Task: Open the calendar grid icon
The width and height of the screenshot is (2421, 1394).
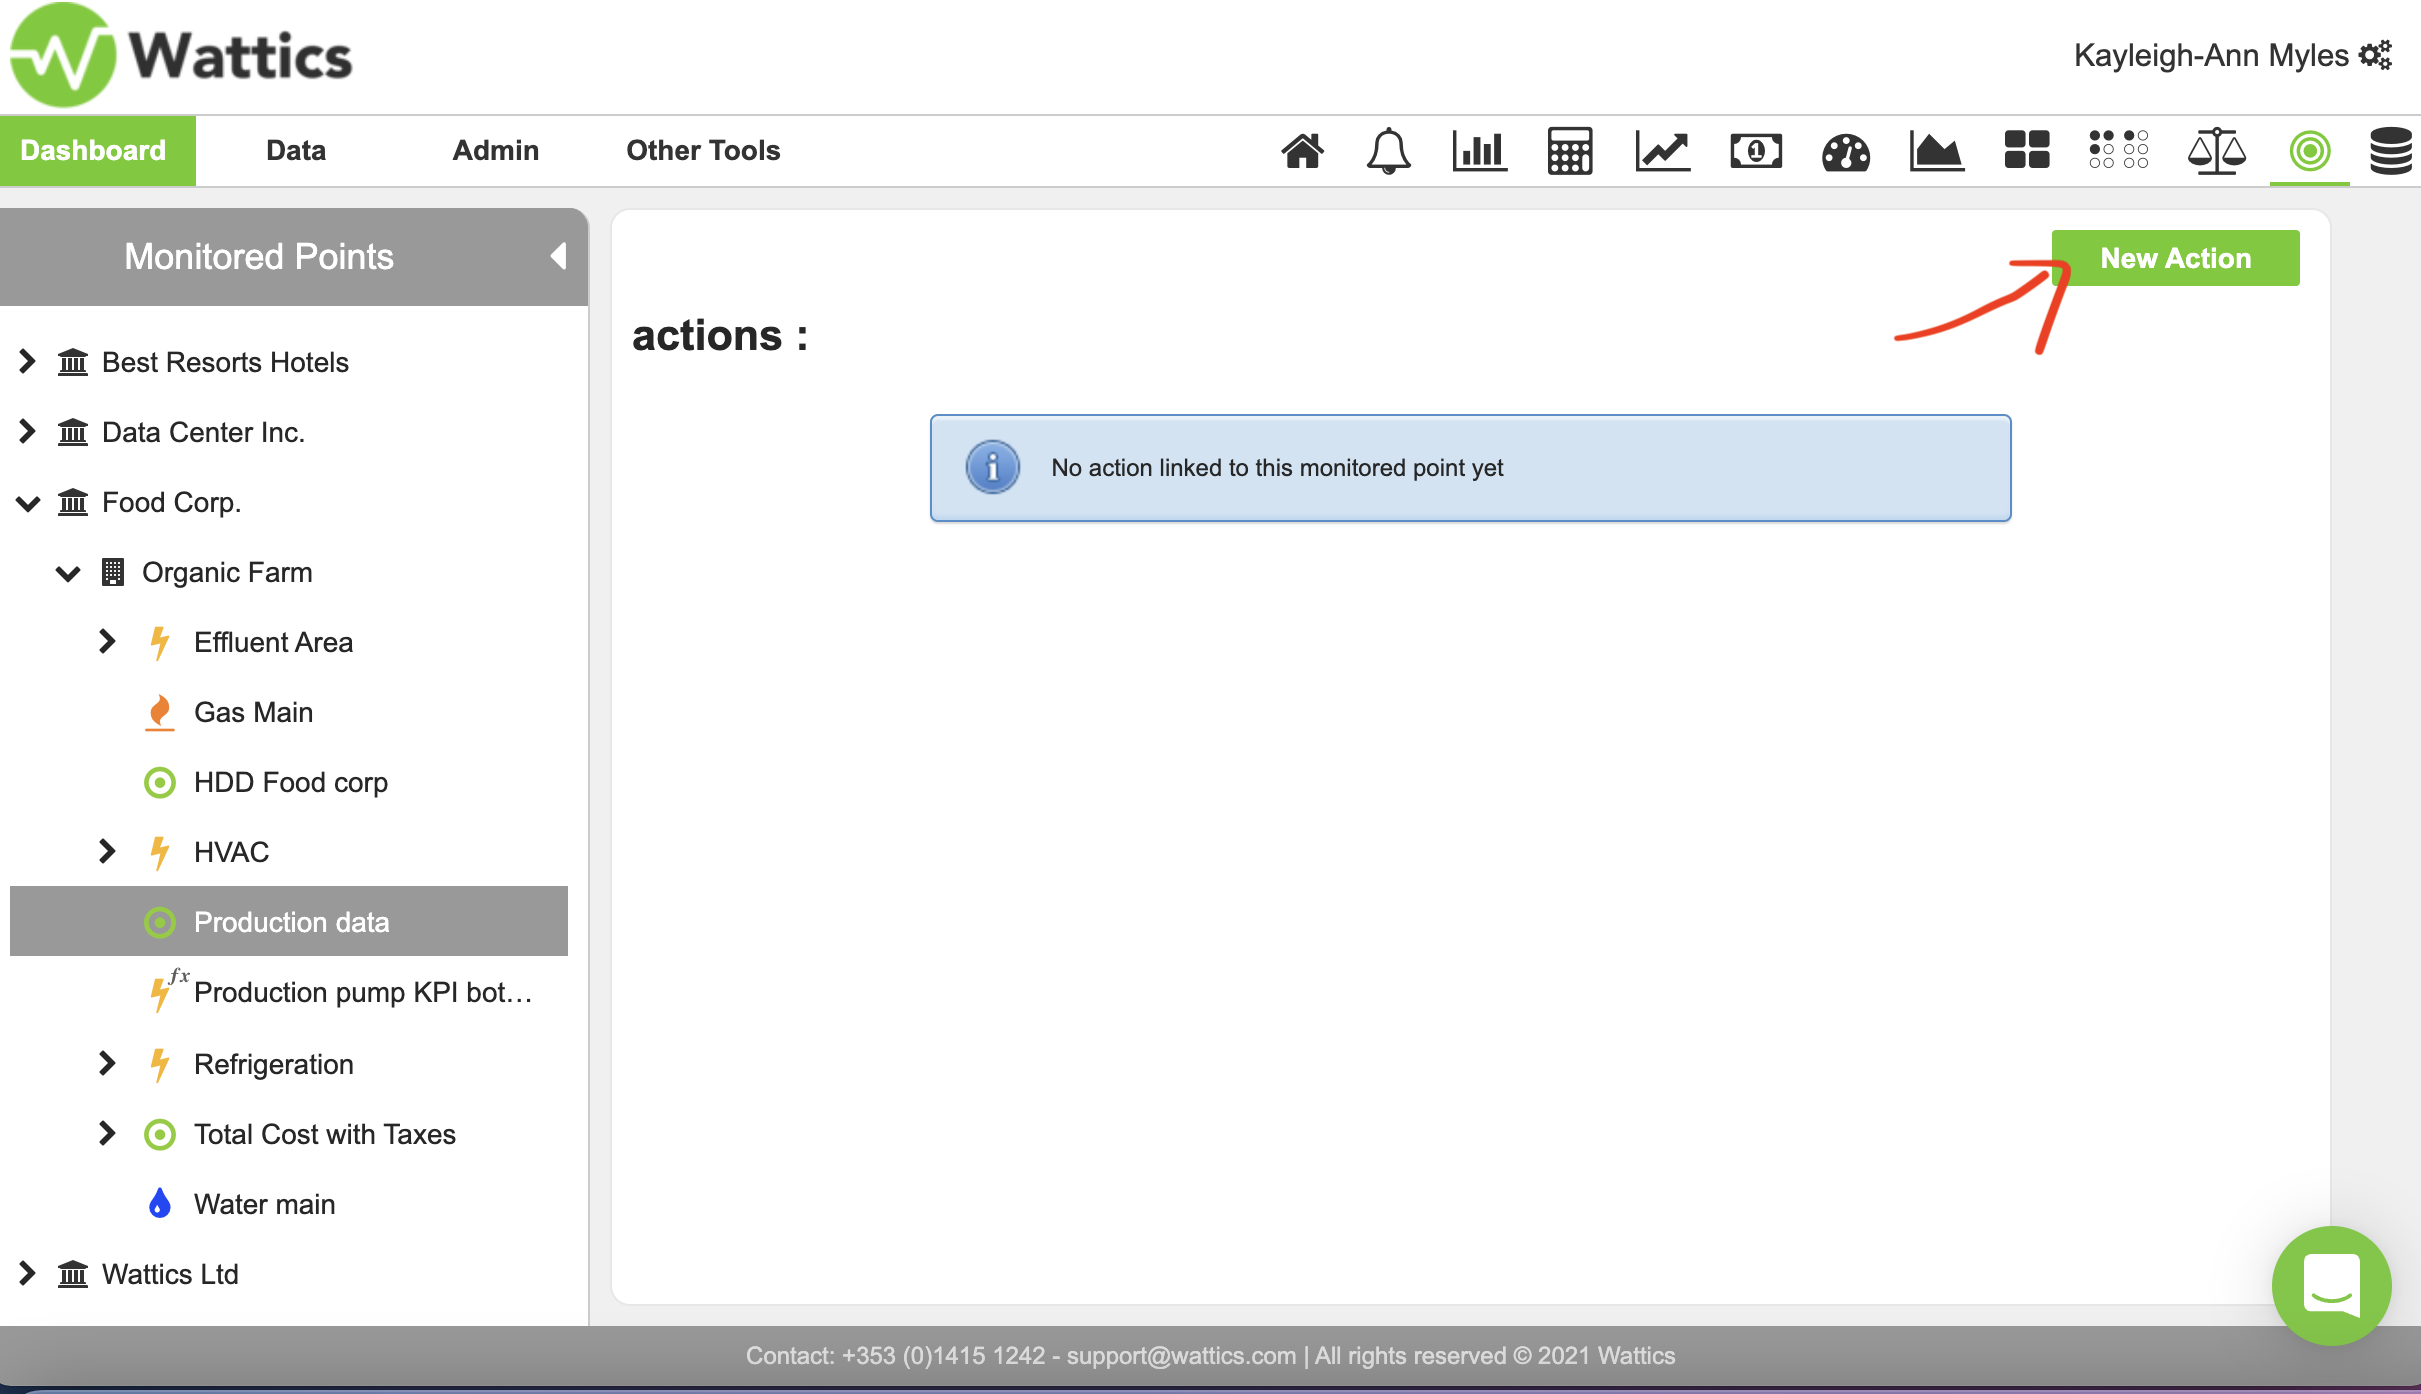Action: pos(1569,151)
